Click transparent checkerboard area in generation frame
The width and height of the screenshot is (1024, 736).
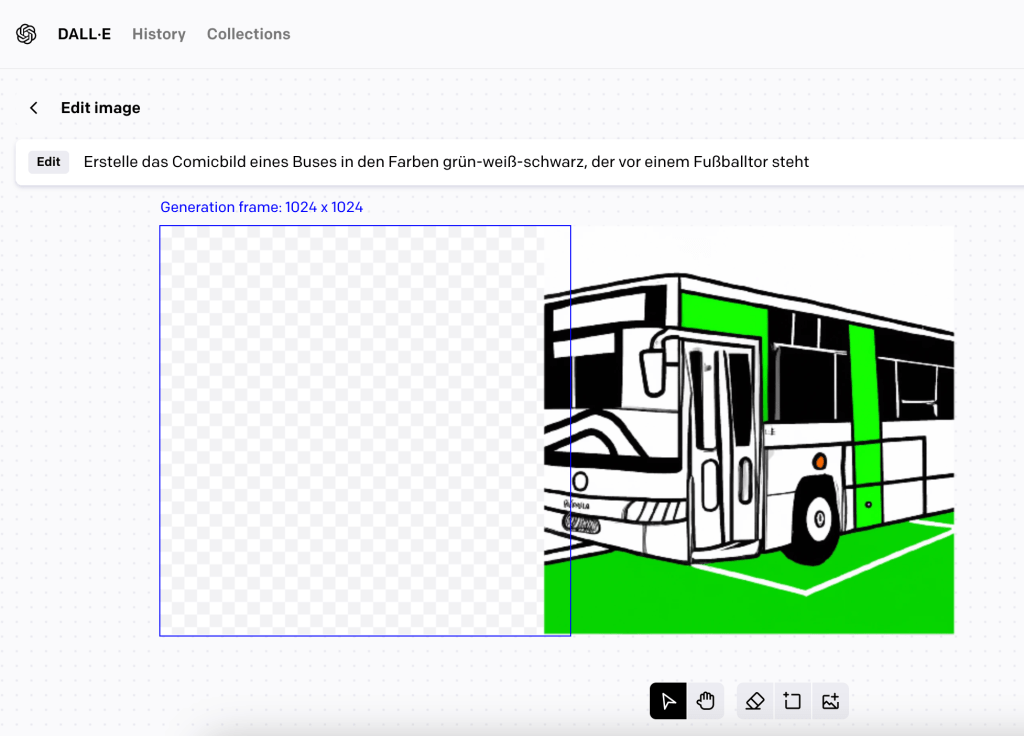click(350, 430)
